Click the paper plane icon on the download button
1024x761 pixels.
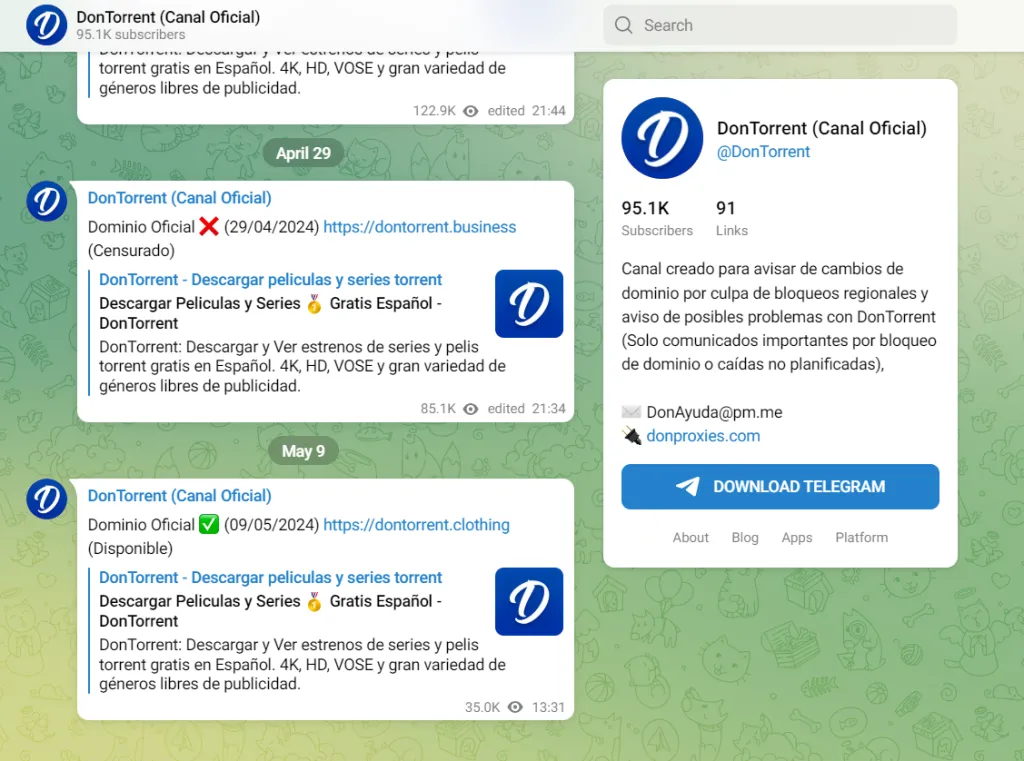(x=688, y=487)
